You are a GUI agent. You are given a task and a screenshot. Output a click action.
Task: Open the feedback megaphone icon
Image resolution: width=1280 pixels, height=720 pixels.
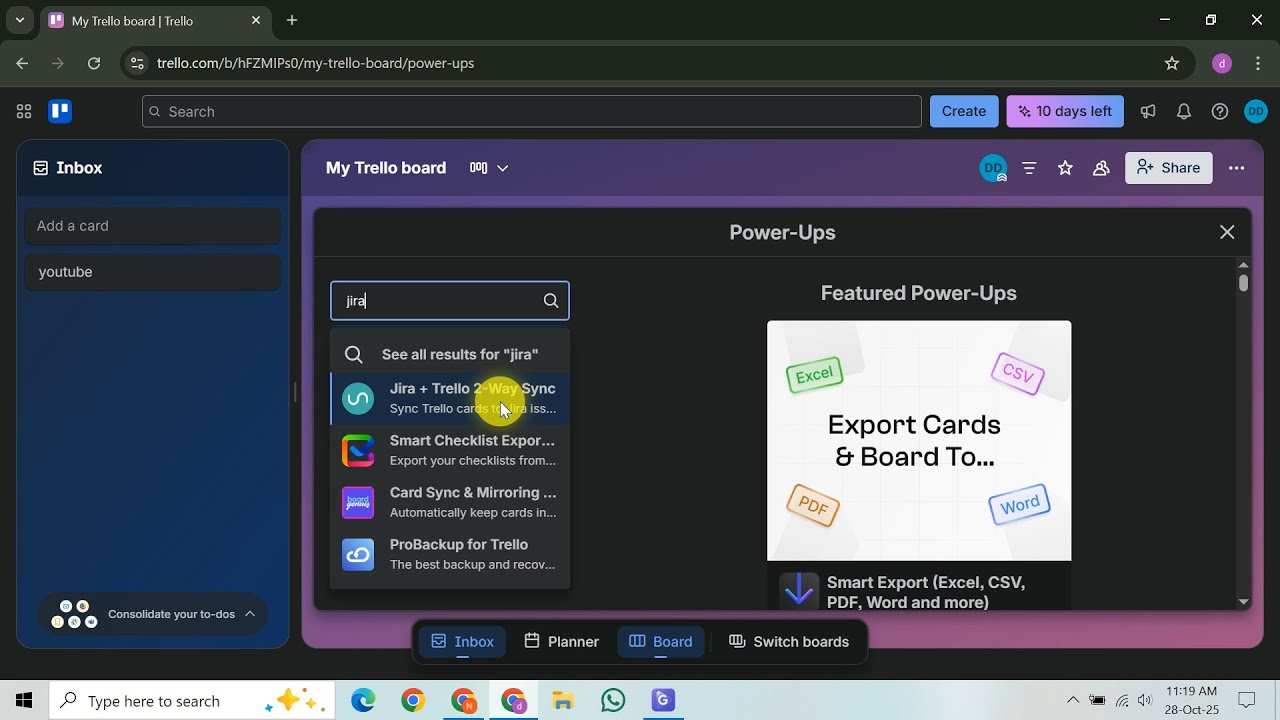point(1148,111)
